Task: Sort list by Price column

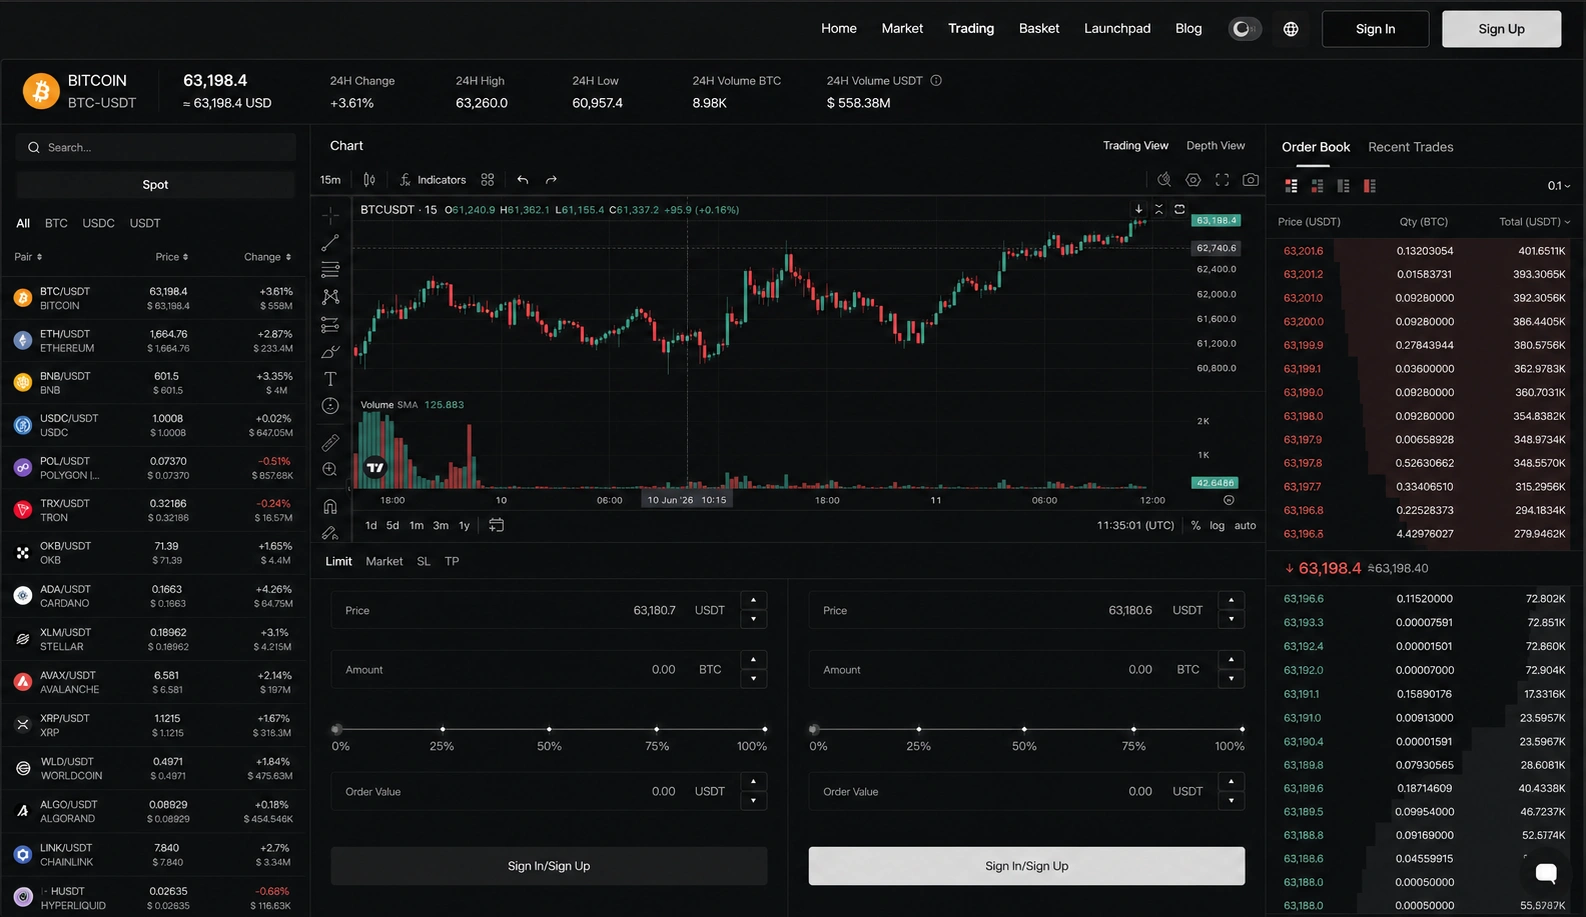Action: [172, 257]
